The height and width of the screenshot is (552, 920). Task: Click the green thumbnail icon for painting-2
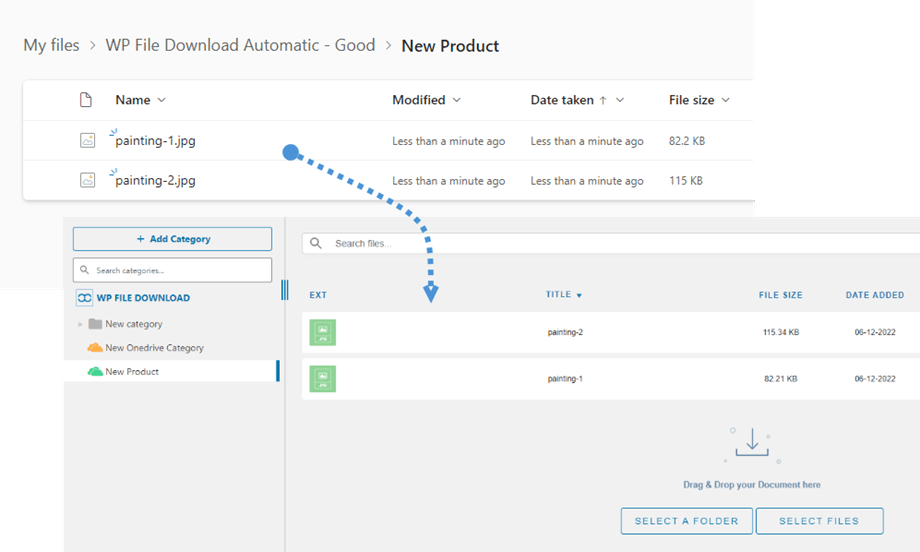pos(322,332)
